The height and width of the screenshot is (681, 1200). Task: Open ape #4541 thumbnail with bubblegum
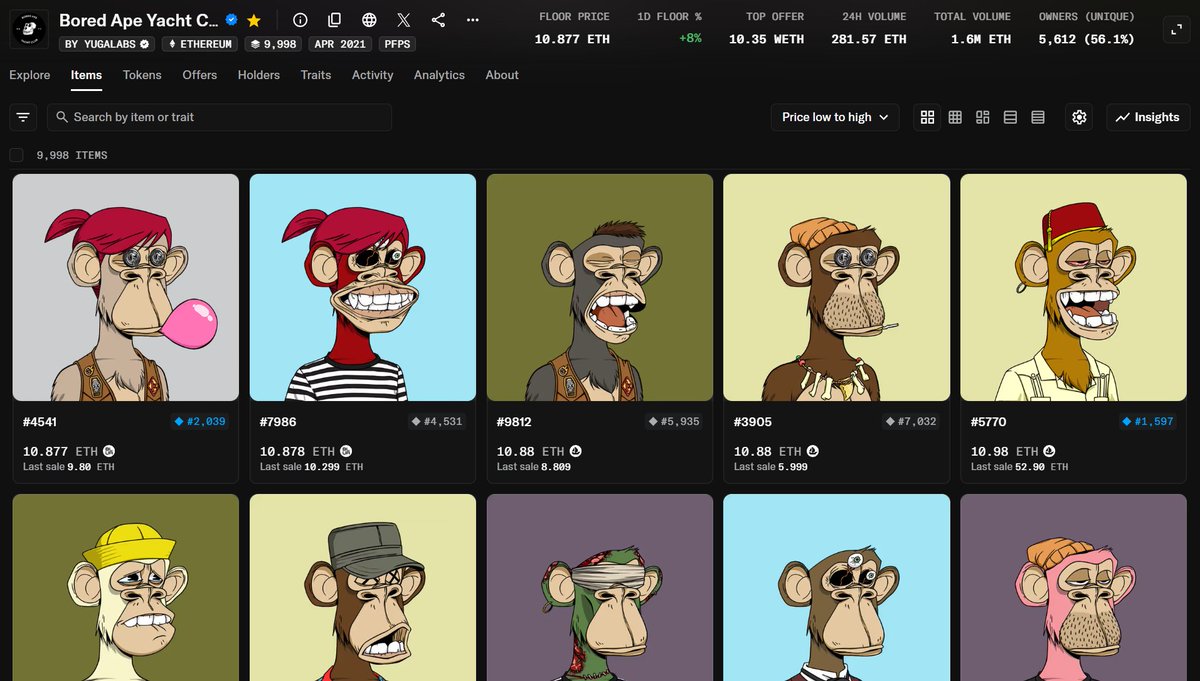[126, 288]
